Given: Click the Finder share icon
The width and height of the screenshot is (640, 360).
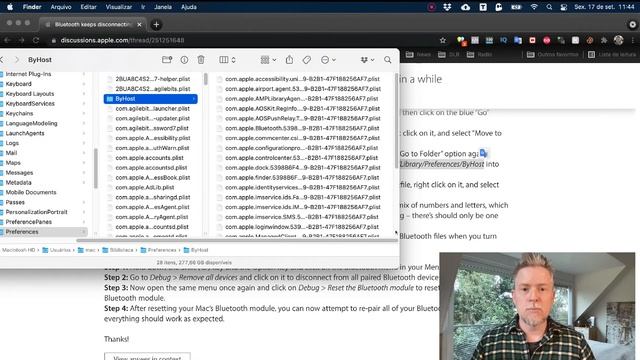Looking at the screenshot, I should click(289, 60).
